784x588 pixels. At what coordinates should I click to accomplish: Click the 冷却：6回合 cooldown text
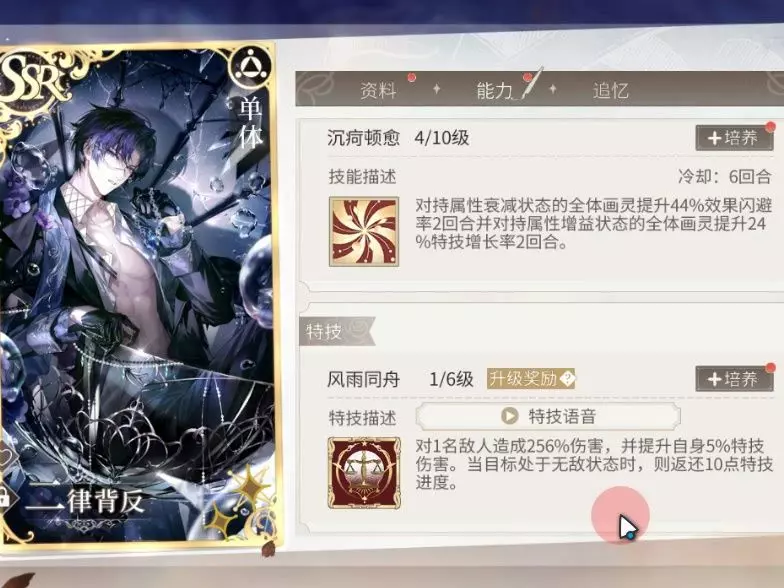click(724, 176)
